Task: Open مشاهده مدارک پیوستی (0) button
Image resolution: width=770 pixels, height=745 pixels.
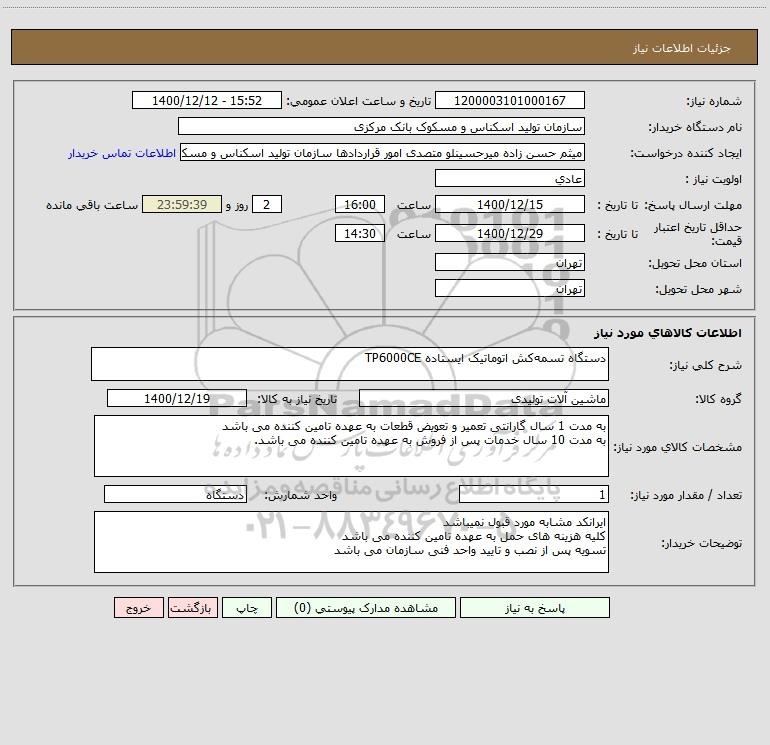Action: pos(366,607)
